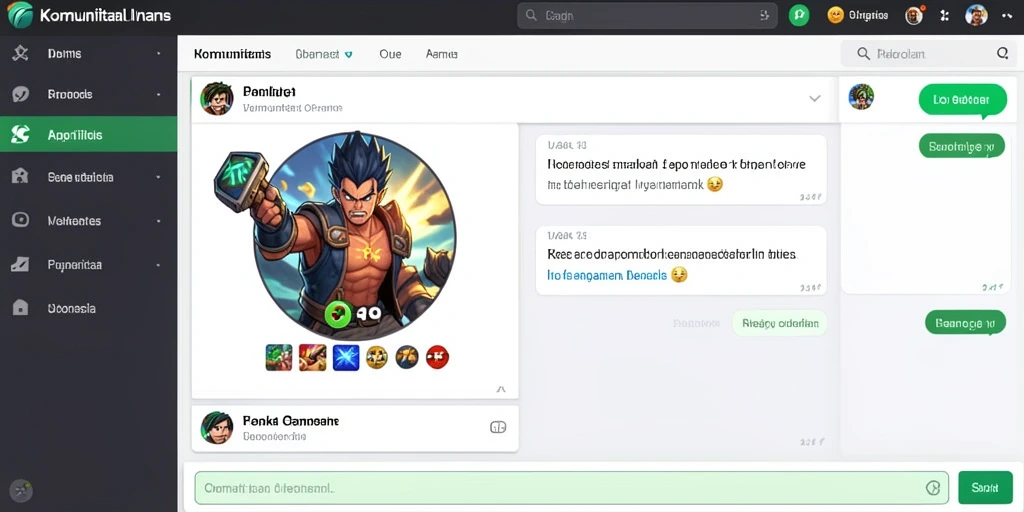Collapse the Pemlrtet post with the chevron
Screen dimensions: 1024x512
coord(814,99)
